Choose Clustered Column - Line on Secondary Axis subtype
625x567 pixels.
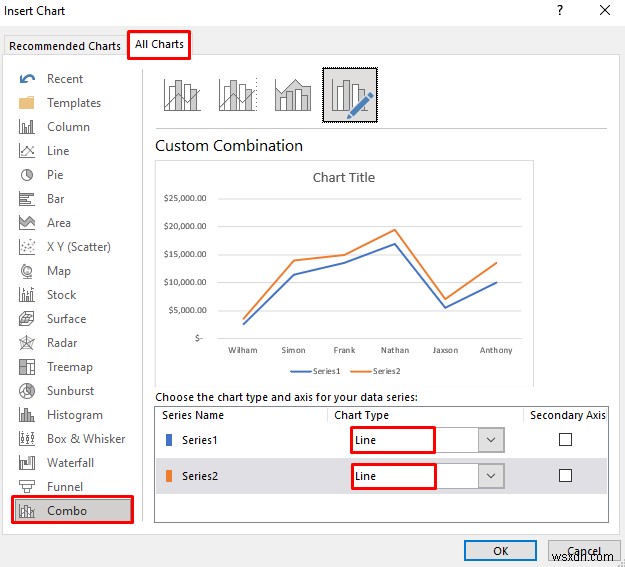(x=238, y=95)
